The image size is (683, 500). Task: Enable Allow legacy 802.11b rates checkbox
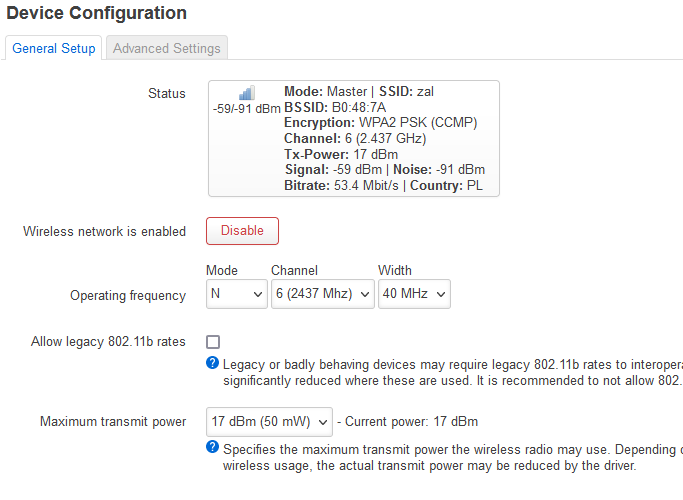pyautogui.click(x=213, y=342)
